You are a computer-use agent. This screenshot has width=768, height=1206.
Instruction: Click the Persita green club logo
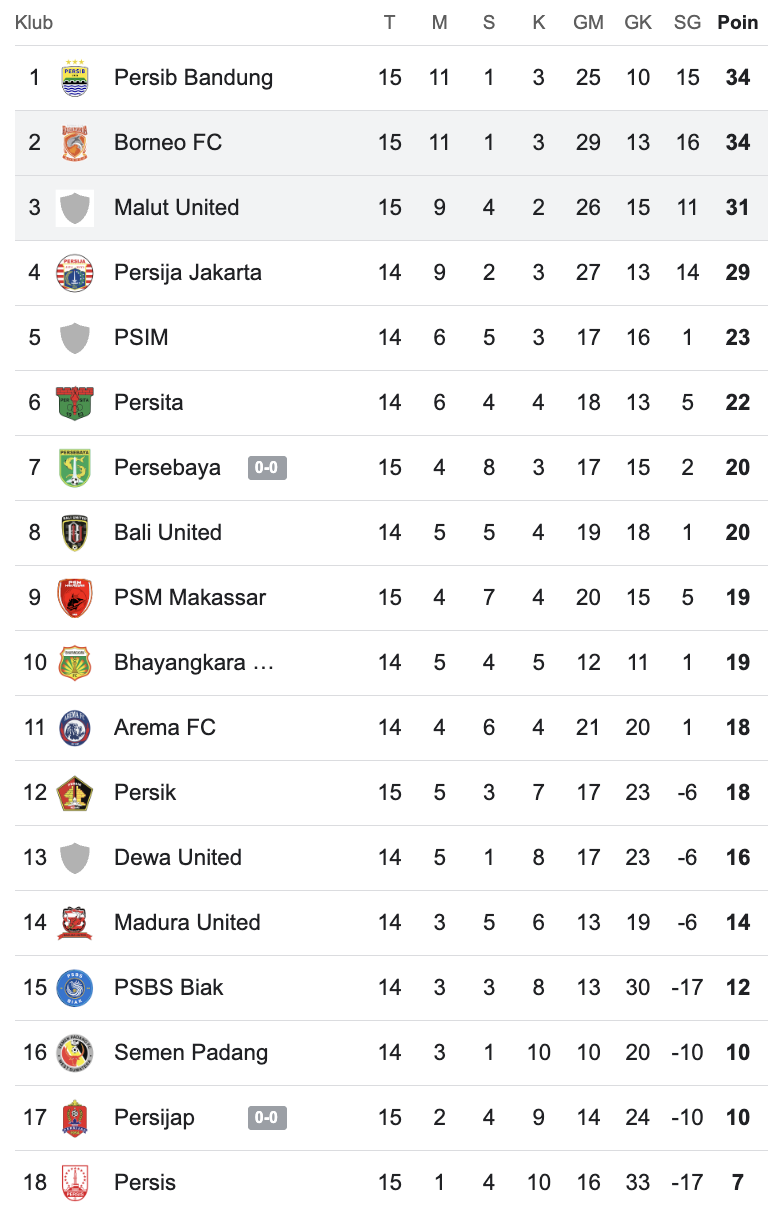point(75,403)
